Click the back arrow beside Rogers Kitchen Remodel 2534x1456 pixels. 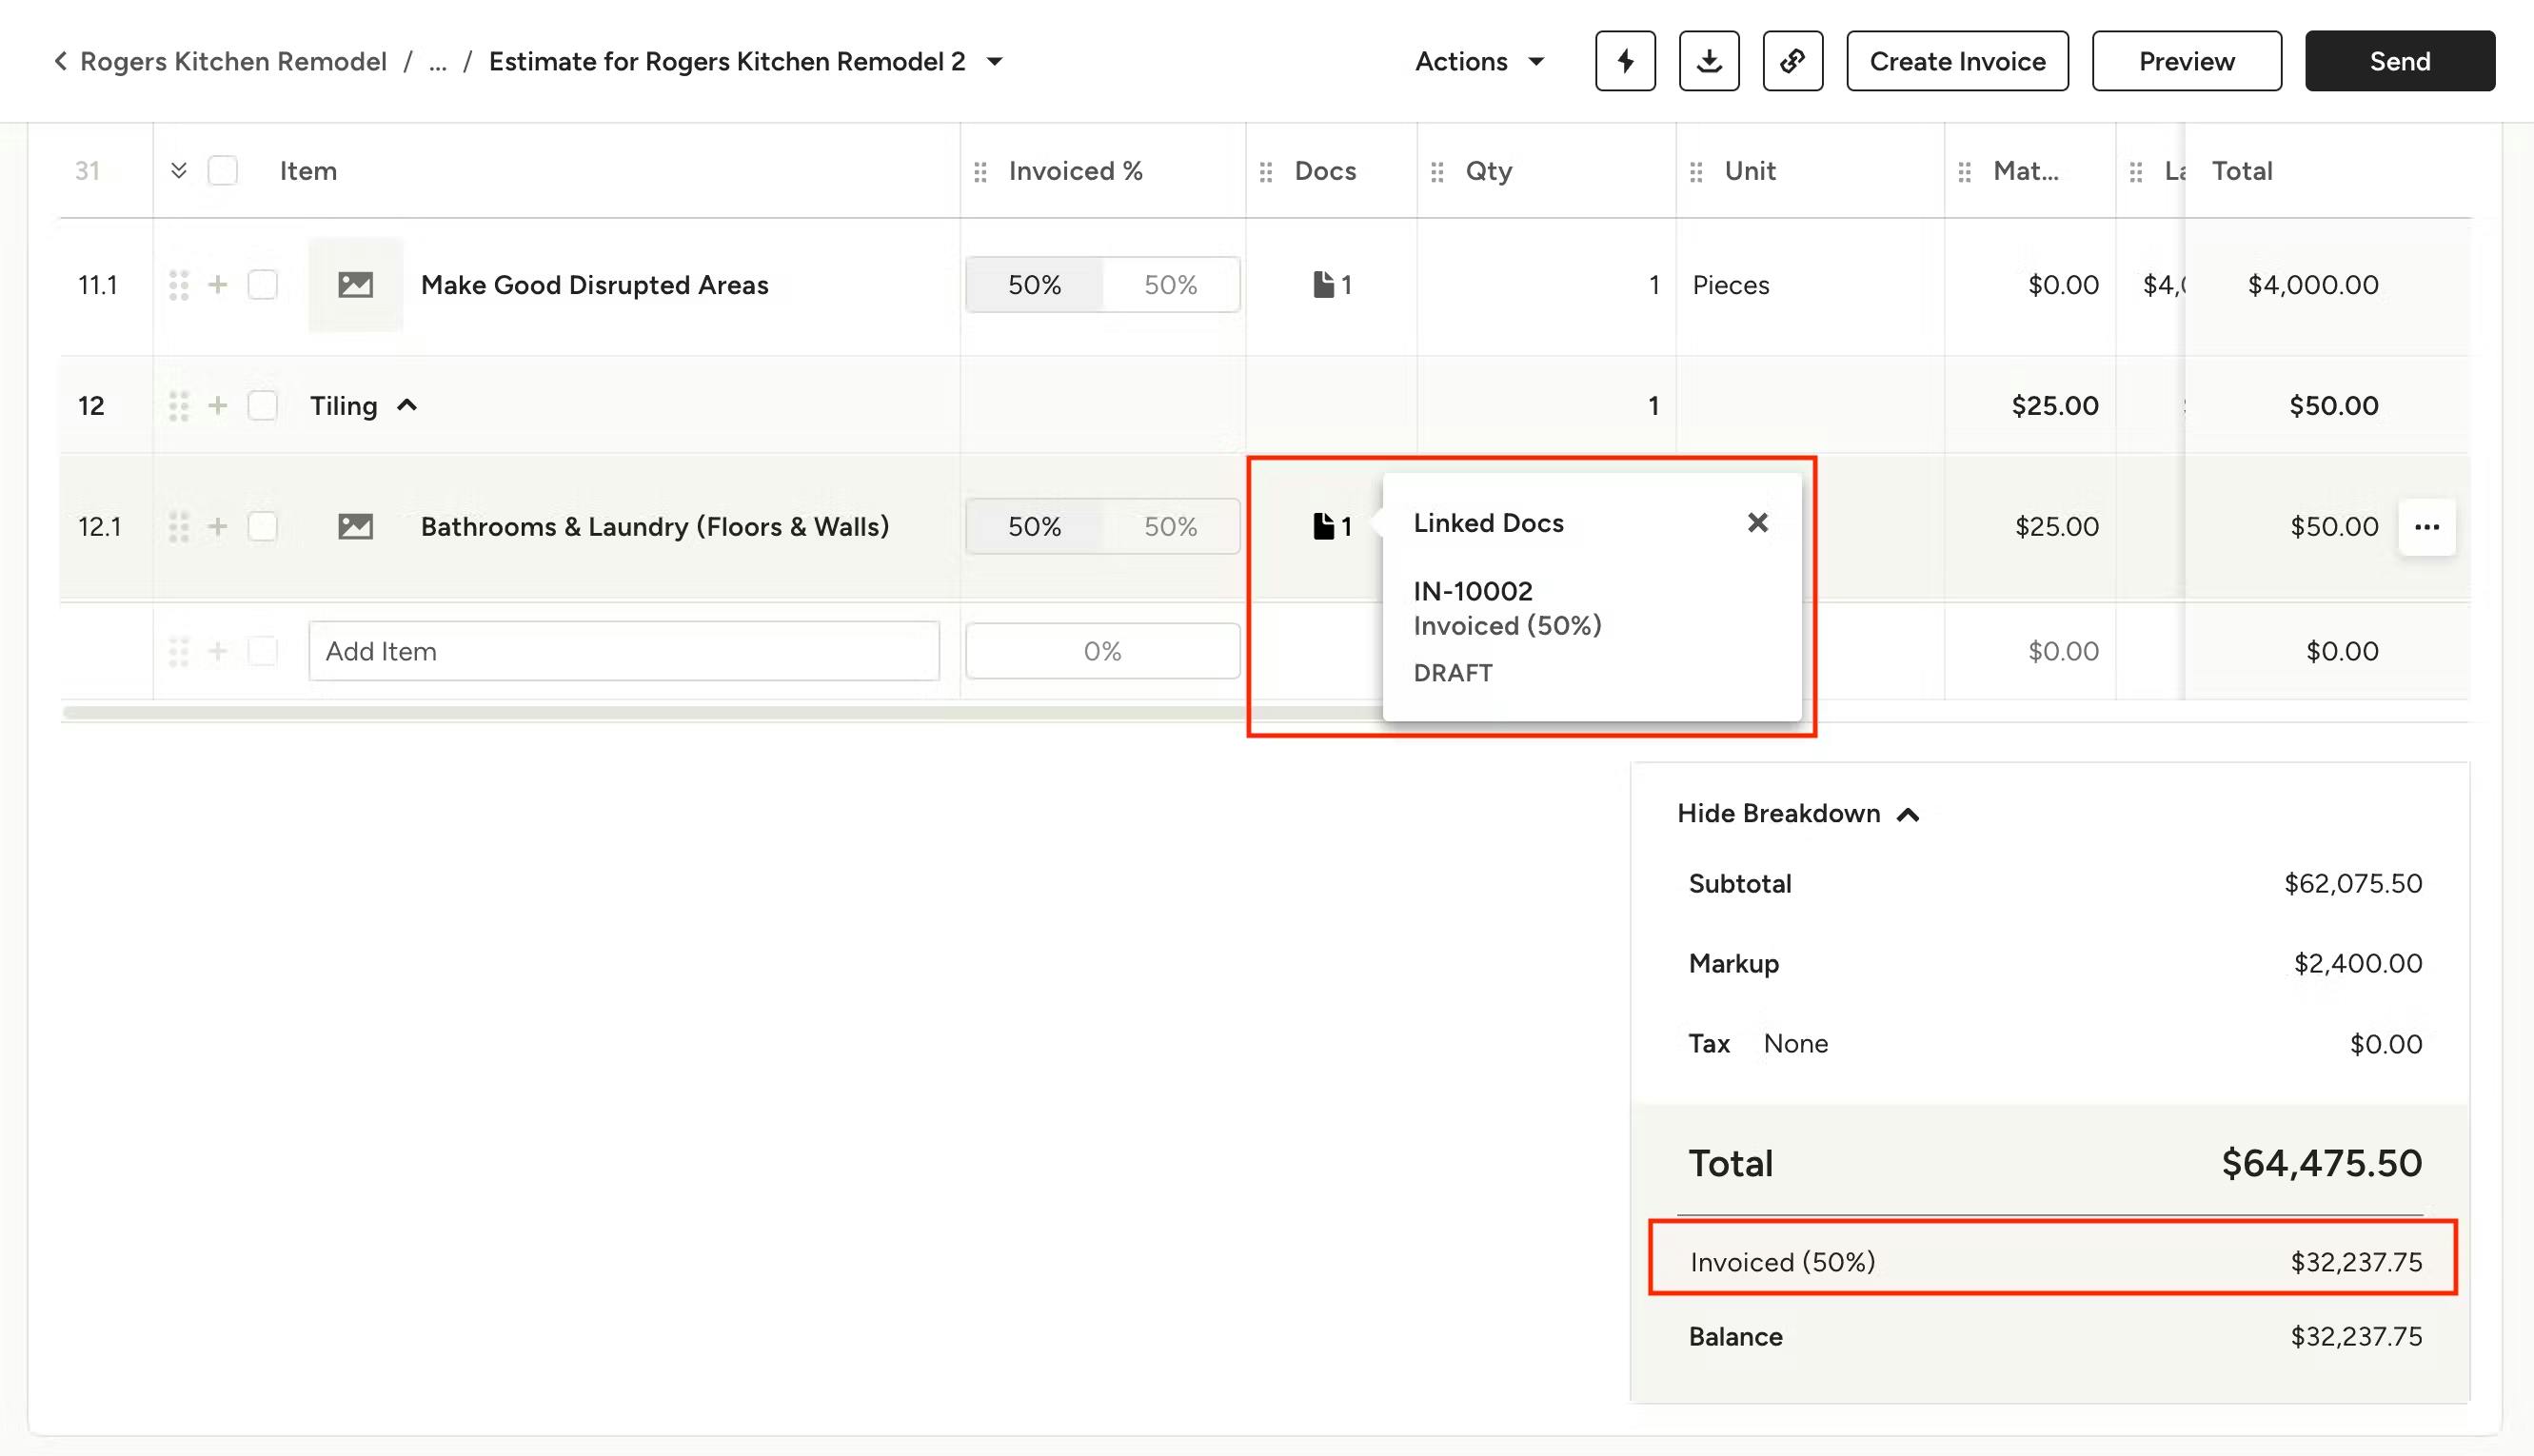(60, 61)
